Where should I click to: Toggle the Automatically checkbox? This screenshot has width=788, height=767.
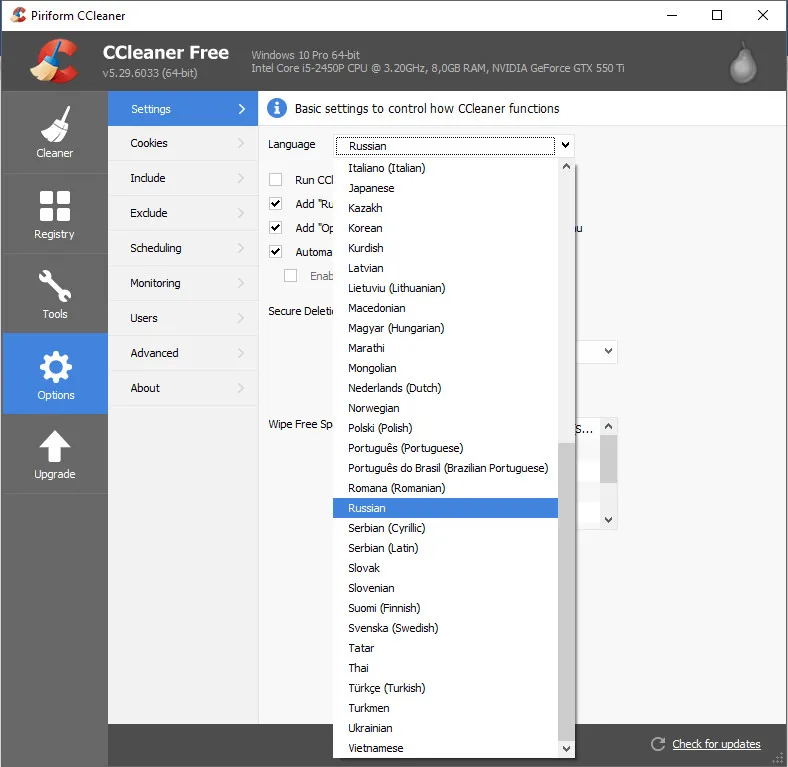[275, 251]
